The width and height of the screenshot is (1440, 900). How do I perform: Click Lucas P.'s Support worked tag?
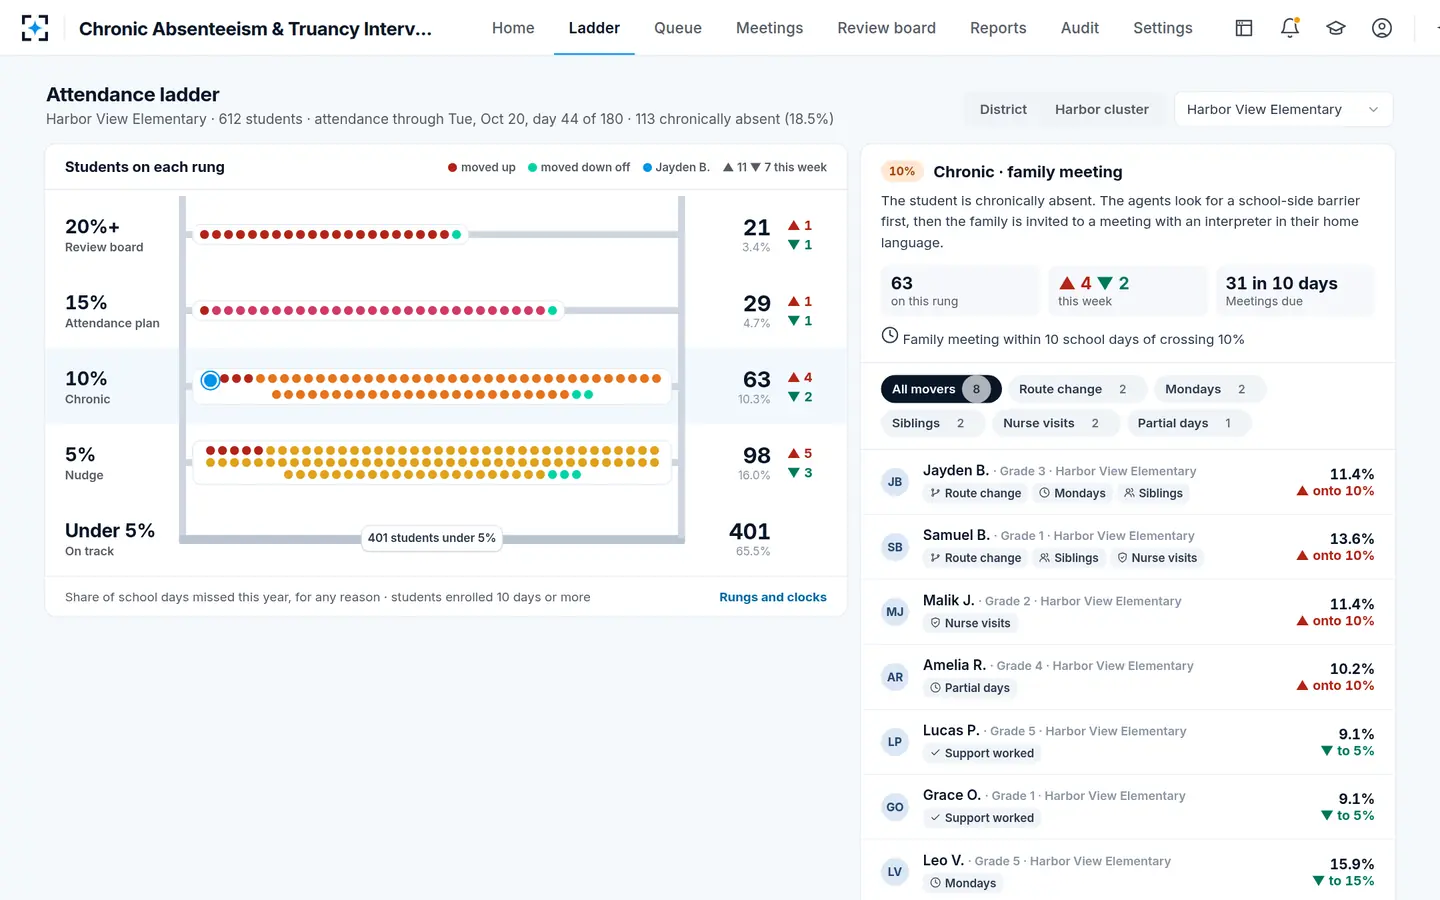982,753
